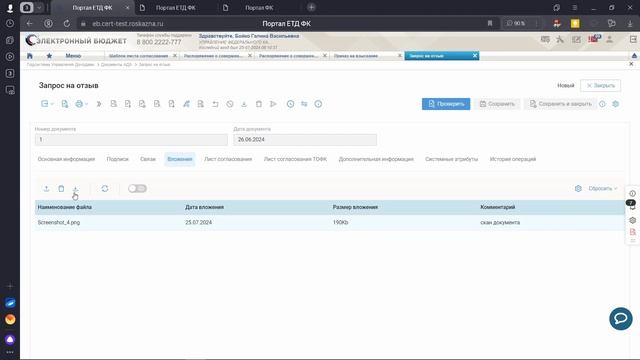Sort by Размер вложения column header

[x=355, y=207]
